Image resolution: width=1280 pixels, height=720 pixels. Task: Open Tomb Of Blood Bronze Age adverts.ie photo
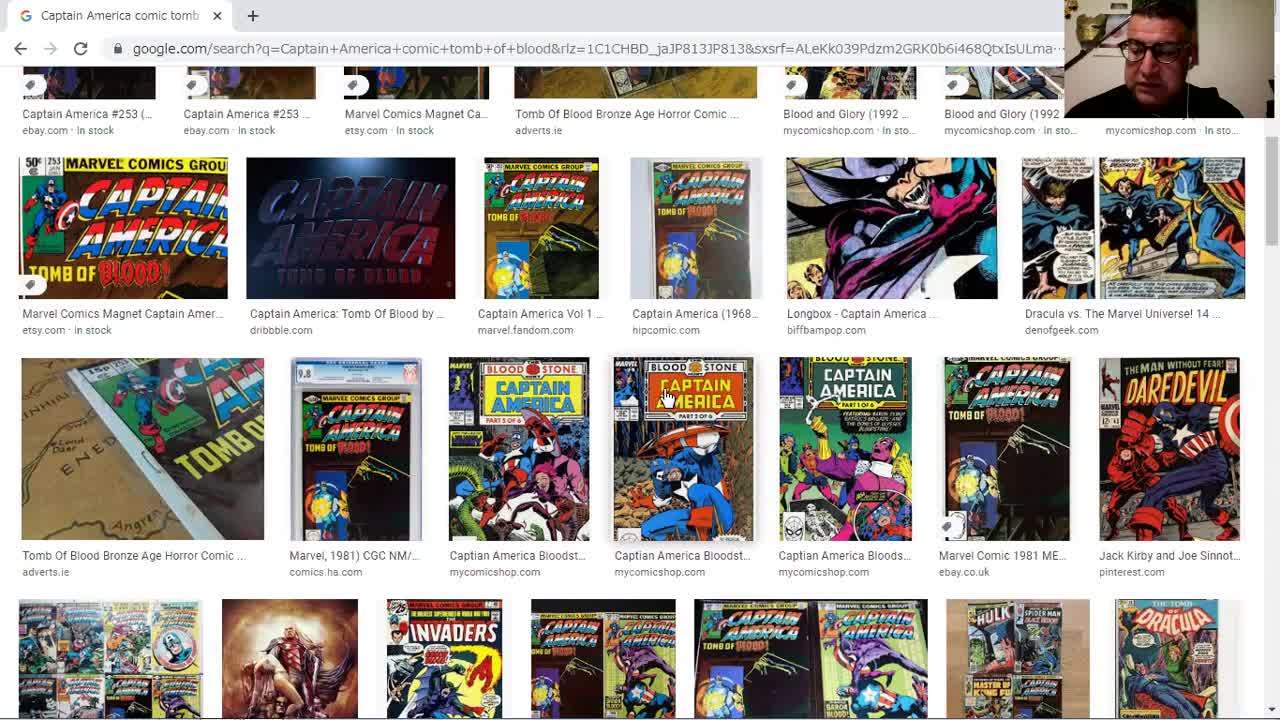pos(142,449)
